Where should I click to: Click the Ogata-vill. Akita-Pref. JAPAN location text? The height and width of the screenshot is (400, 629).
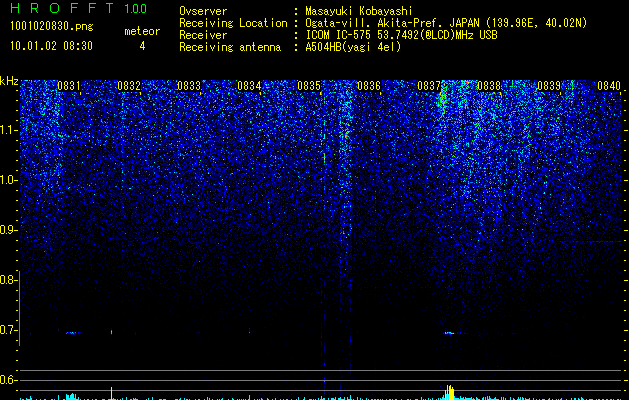(446, 23)
